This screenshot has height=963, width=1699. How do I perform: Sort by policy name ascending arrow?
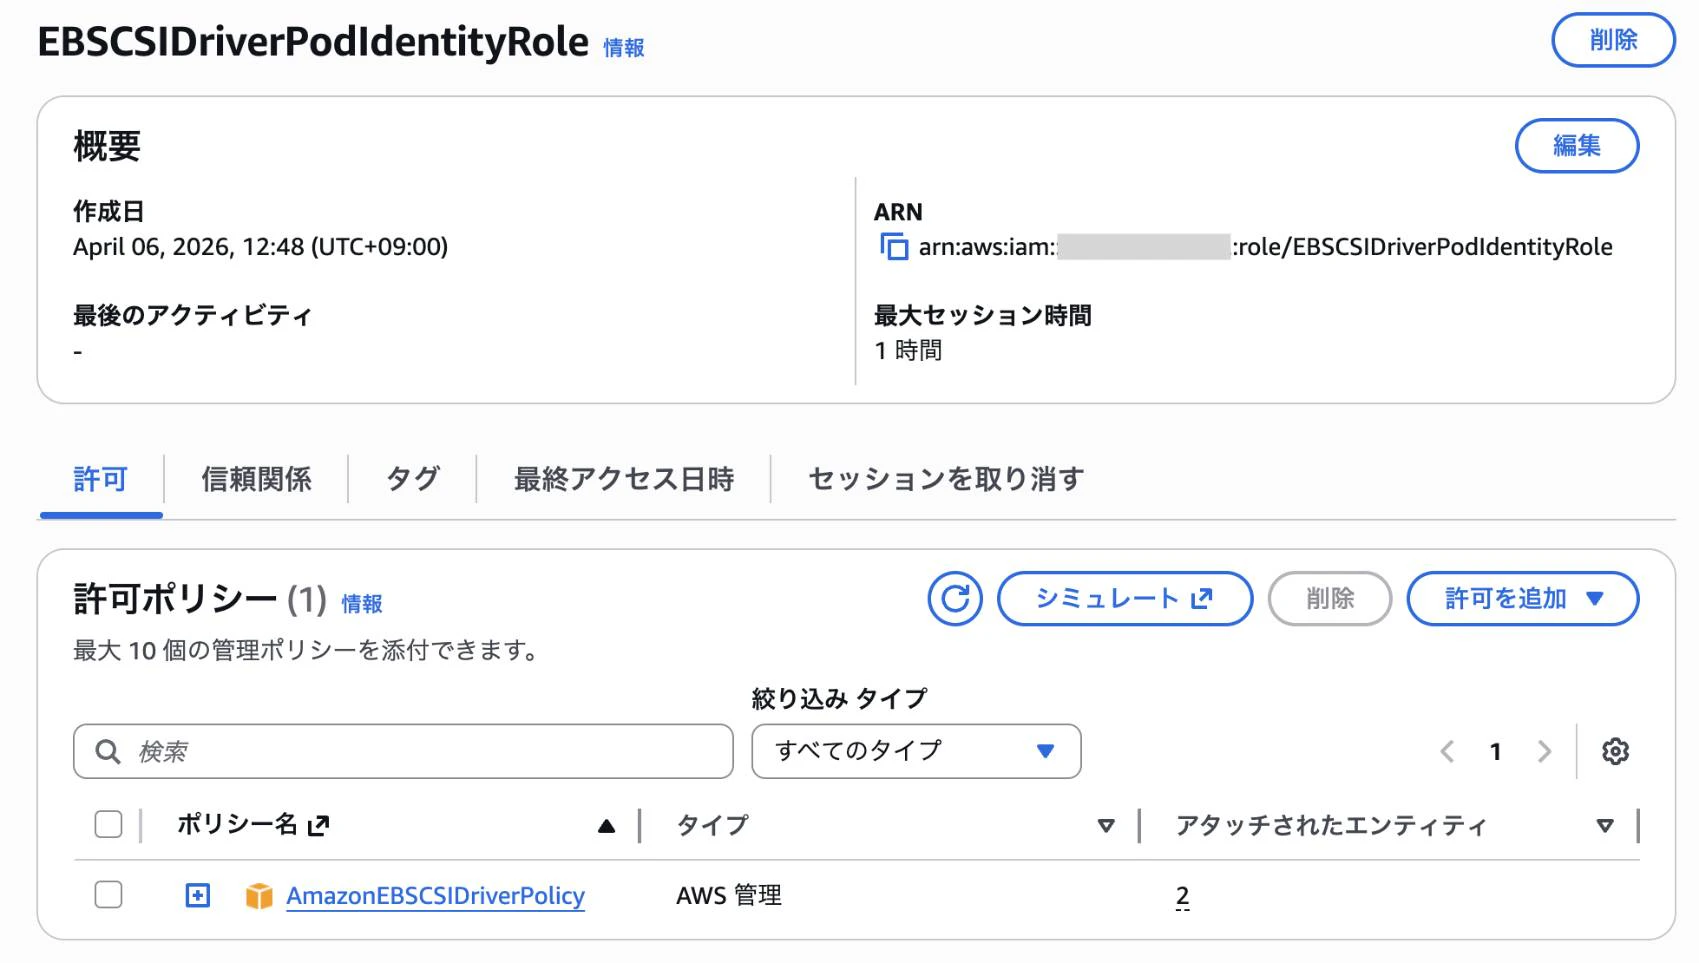(x=606, y=826)
